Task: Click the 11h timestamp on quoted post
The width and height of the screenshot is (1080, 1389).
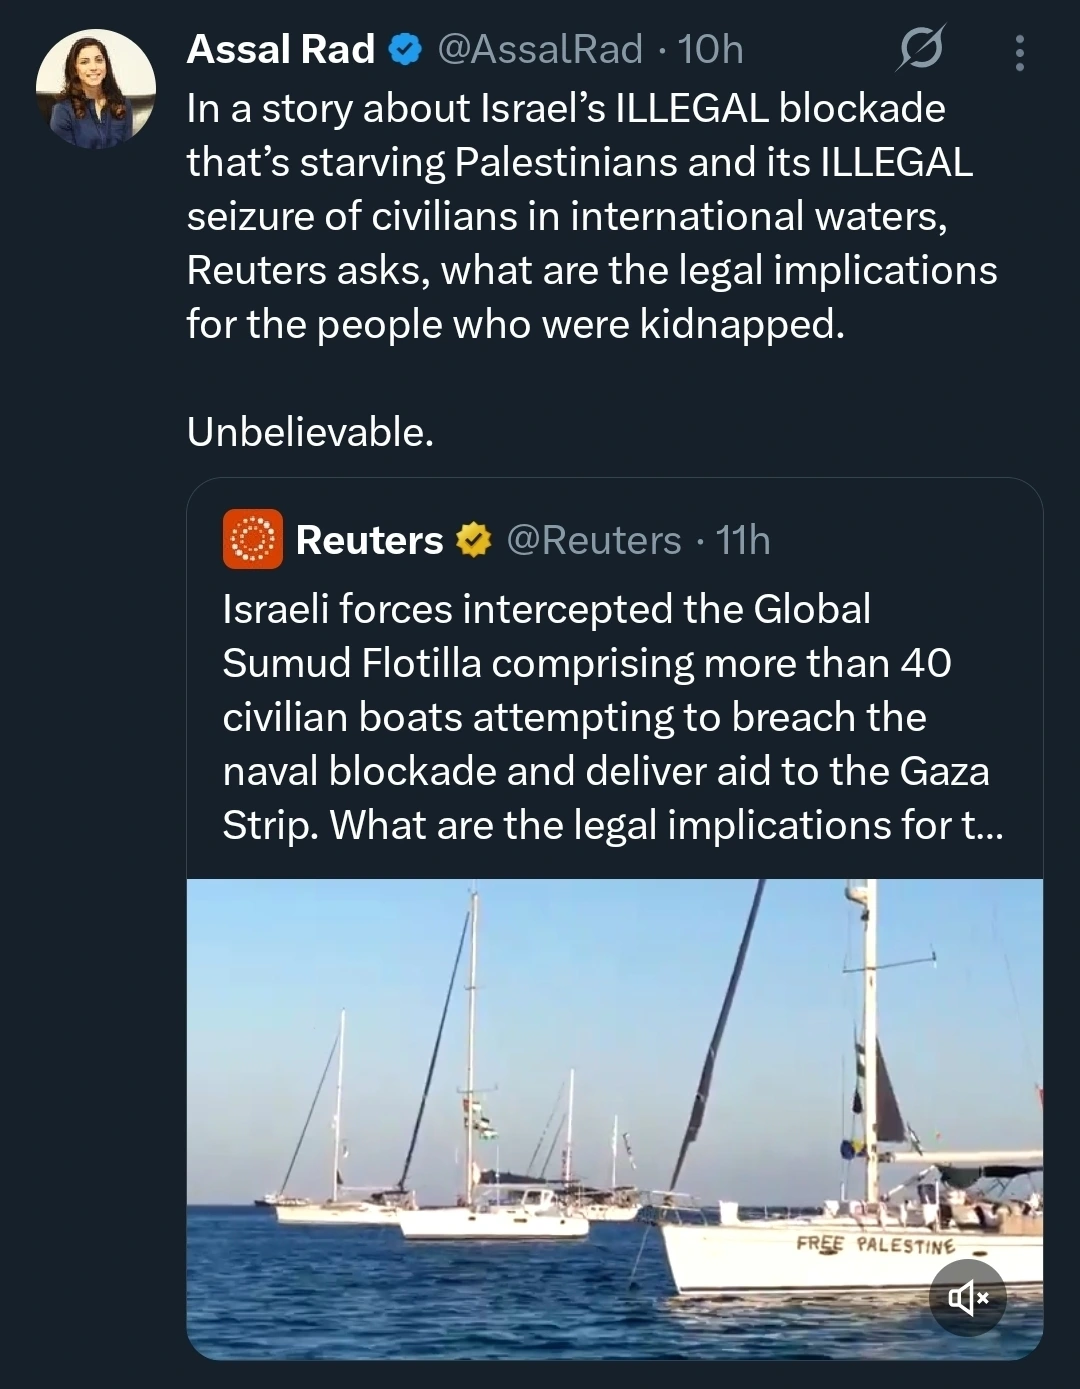Action: (x=743, y=541)
